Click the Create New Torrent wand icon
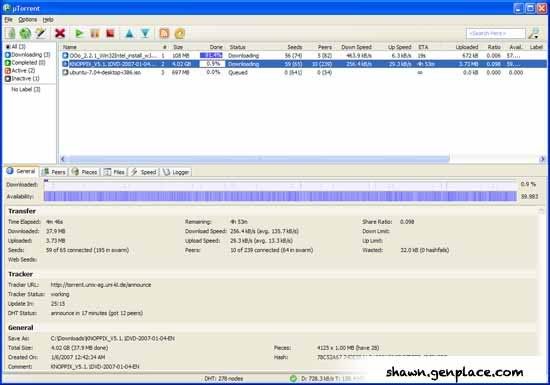The width and height of the screenshot is (550, 385). (41, 33)
